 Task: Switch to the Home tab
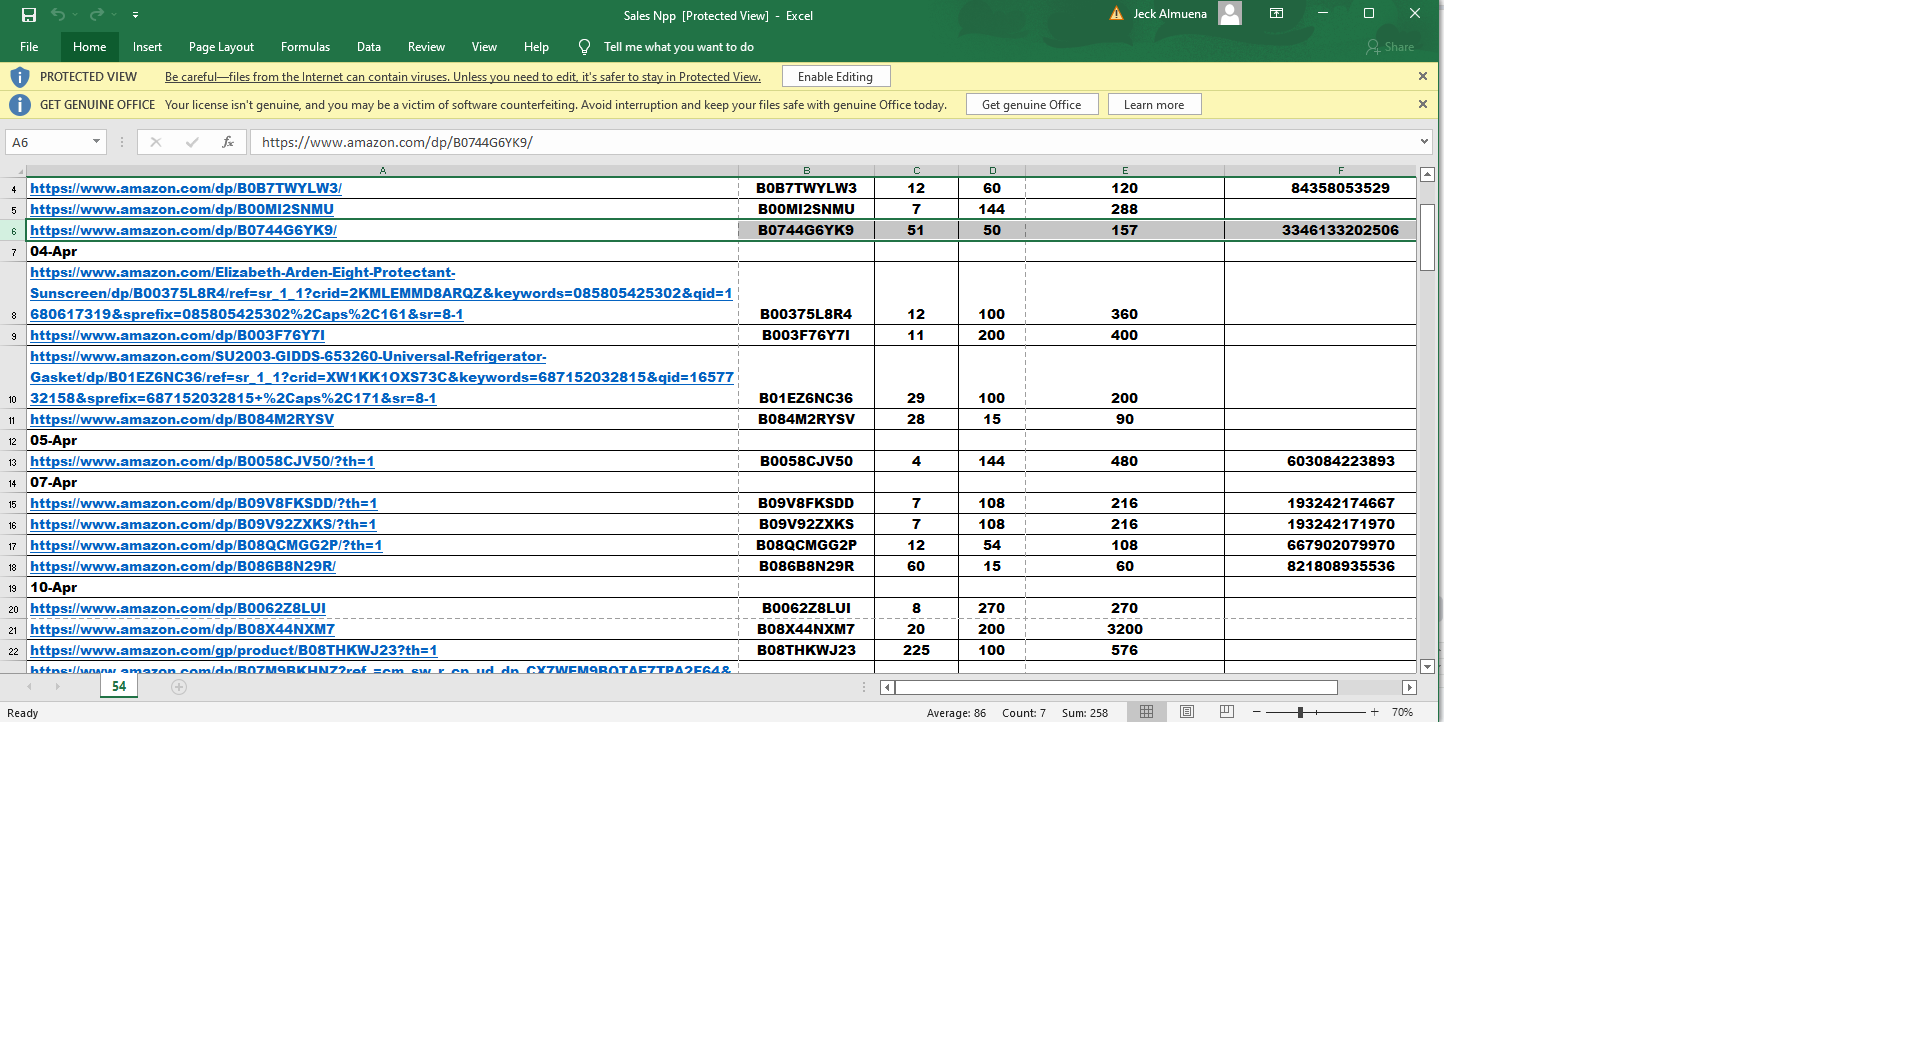(89, 47)
